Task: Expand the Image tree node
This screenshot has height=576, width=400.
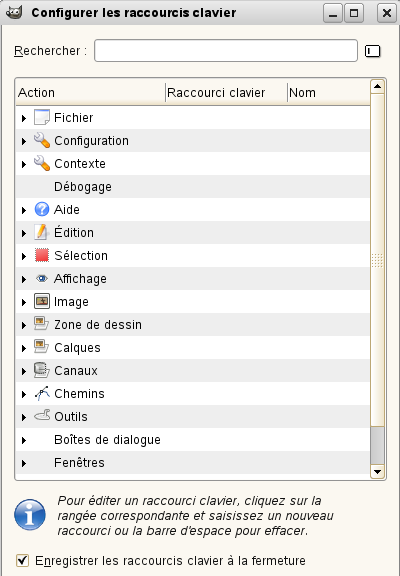Action: (24, 302)
